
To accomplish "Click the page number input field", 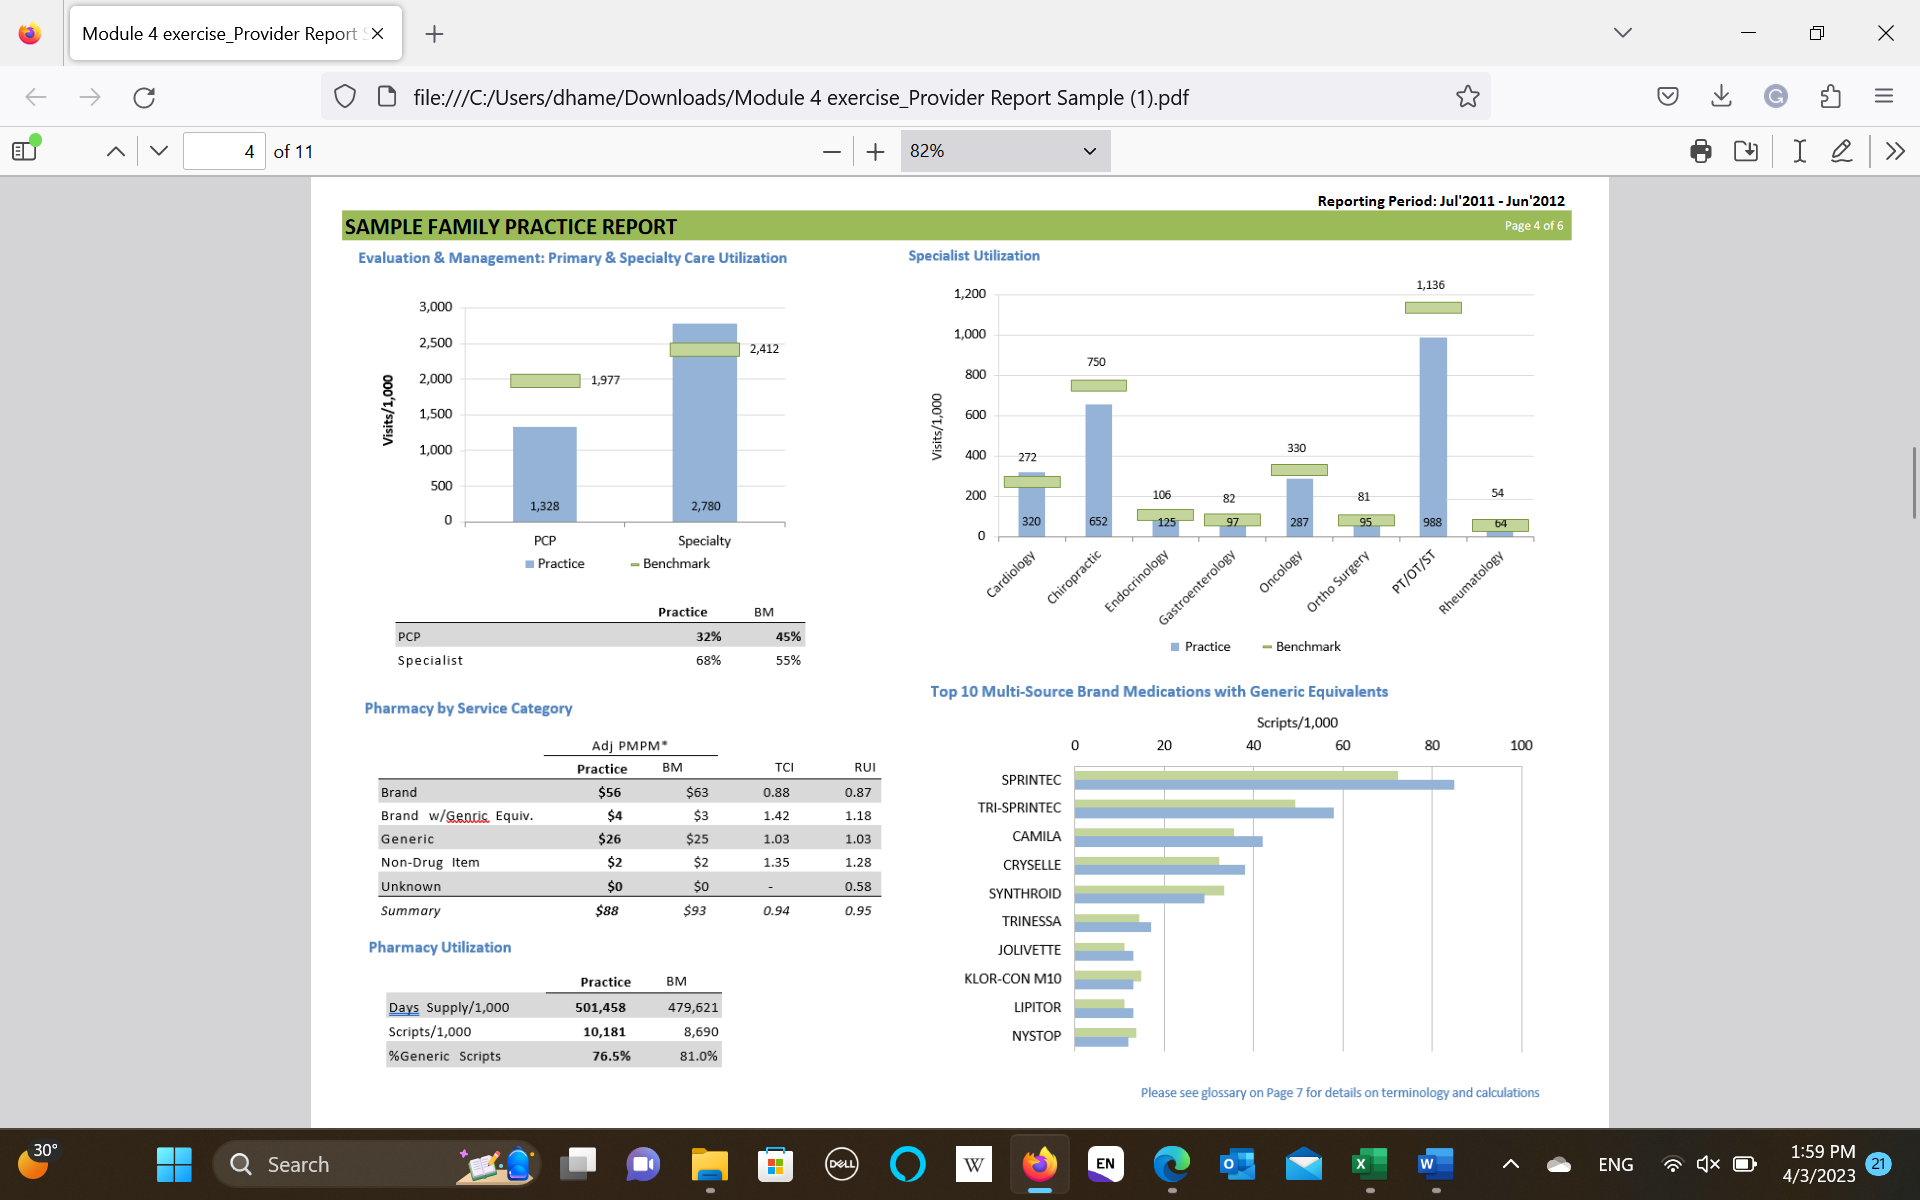I will click(224, 151).
